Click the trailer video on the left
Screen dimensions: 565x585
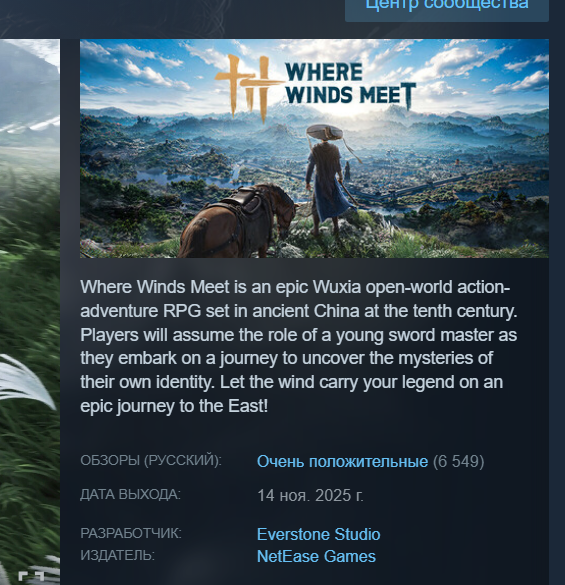click(x=30, y=312)
